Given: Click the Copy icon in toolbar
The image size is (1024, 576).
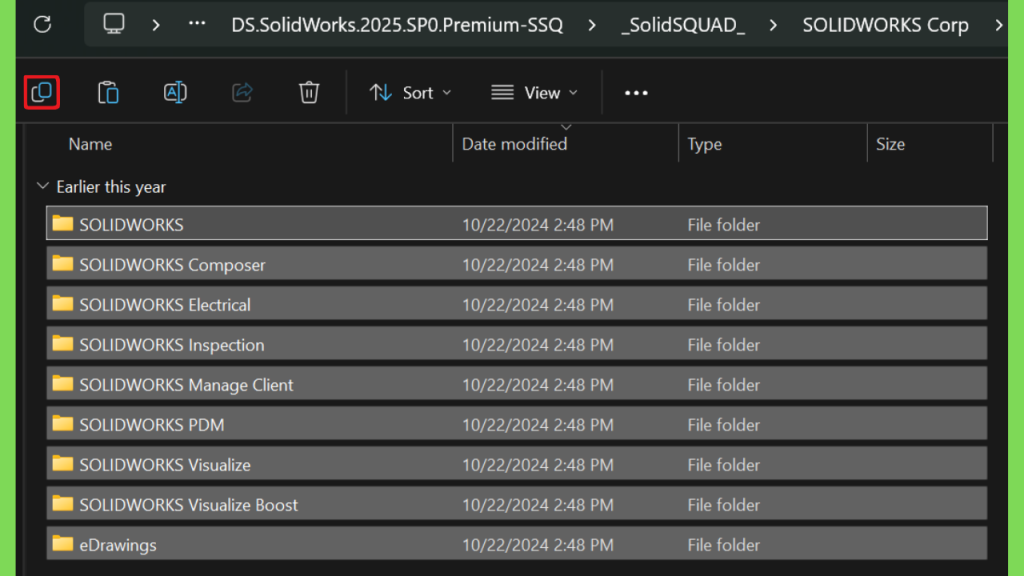Looking at the screenshot, I should pyautogui.click(x=42, y=92).
